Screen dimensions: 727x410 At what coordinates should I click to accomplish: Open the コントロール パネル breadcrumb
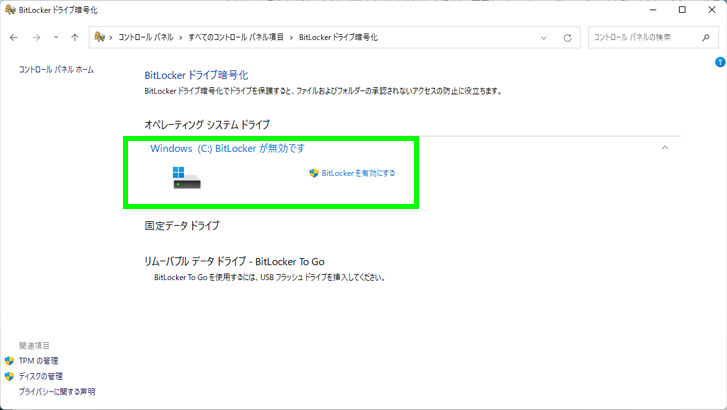pyautogui.click(x=146, y=37)
